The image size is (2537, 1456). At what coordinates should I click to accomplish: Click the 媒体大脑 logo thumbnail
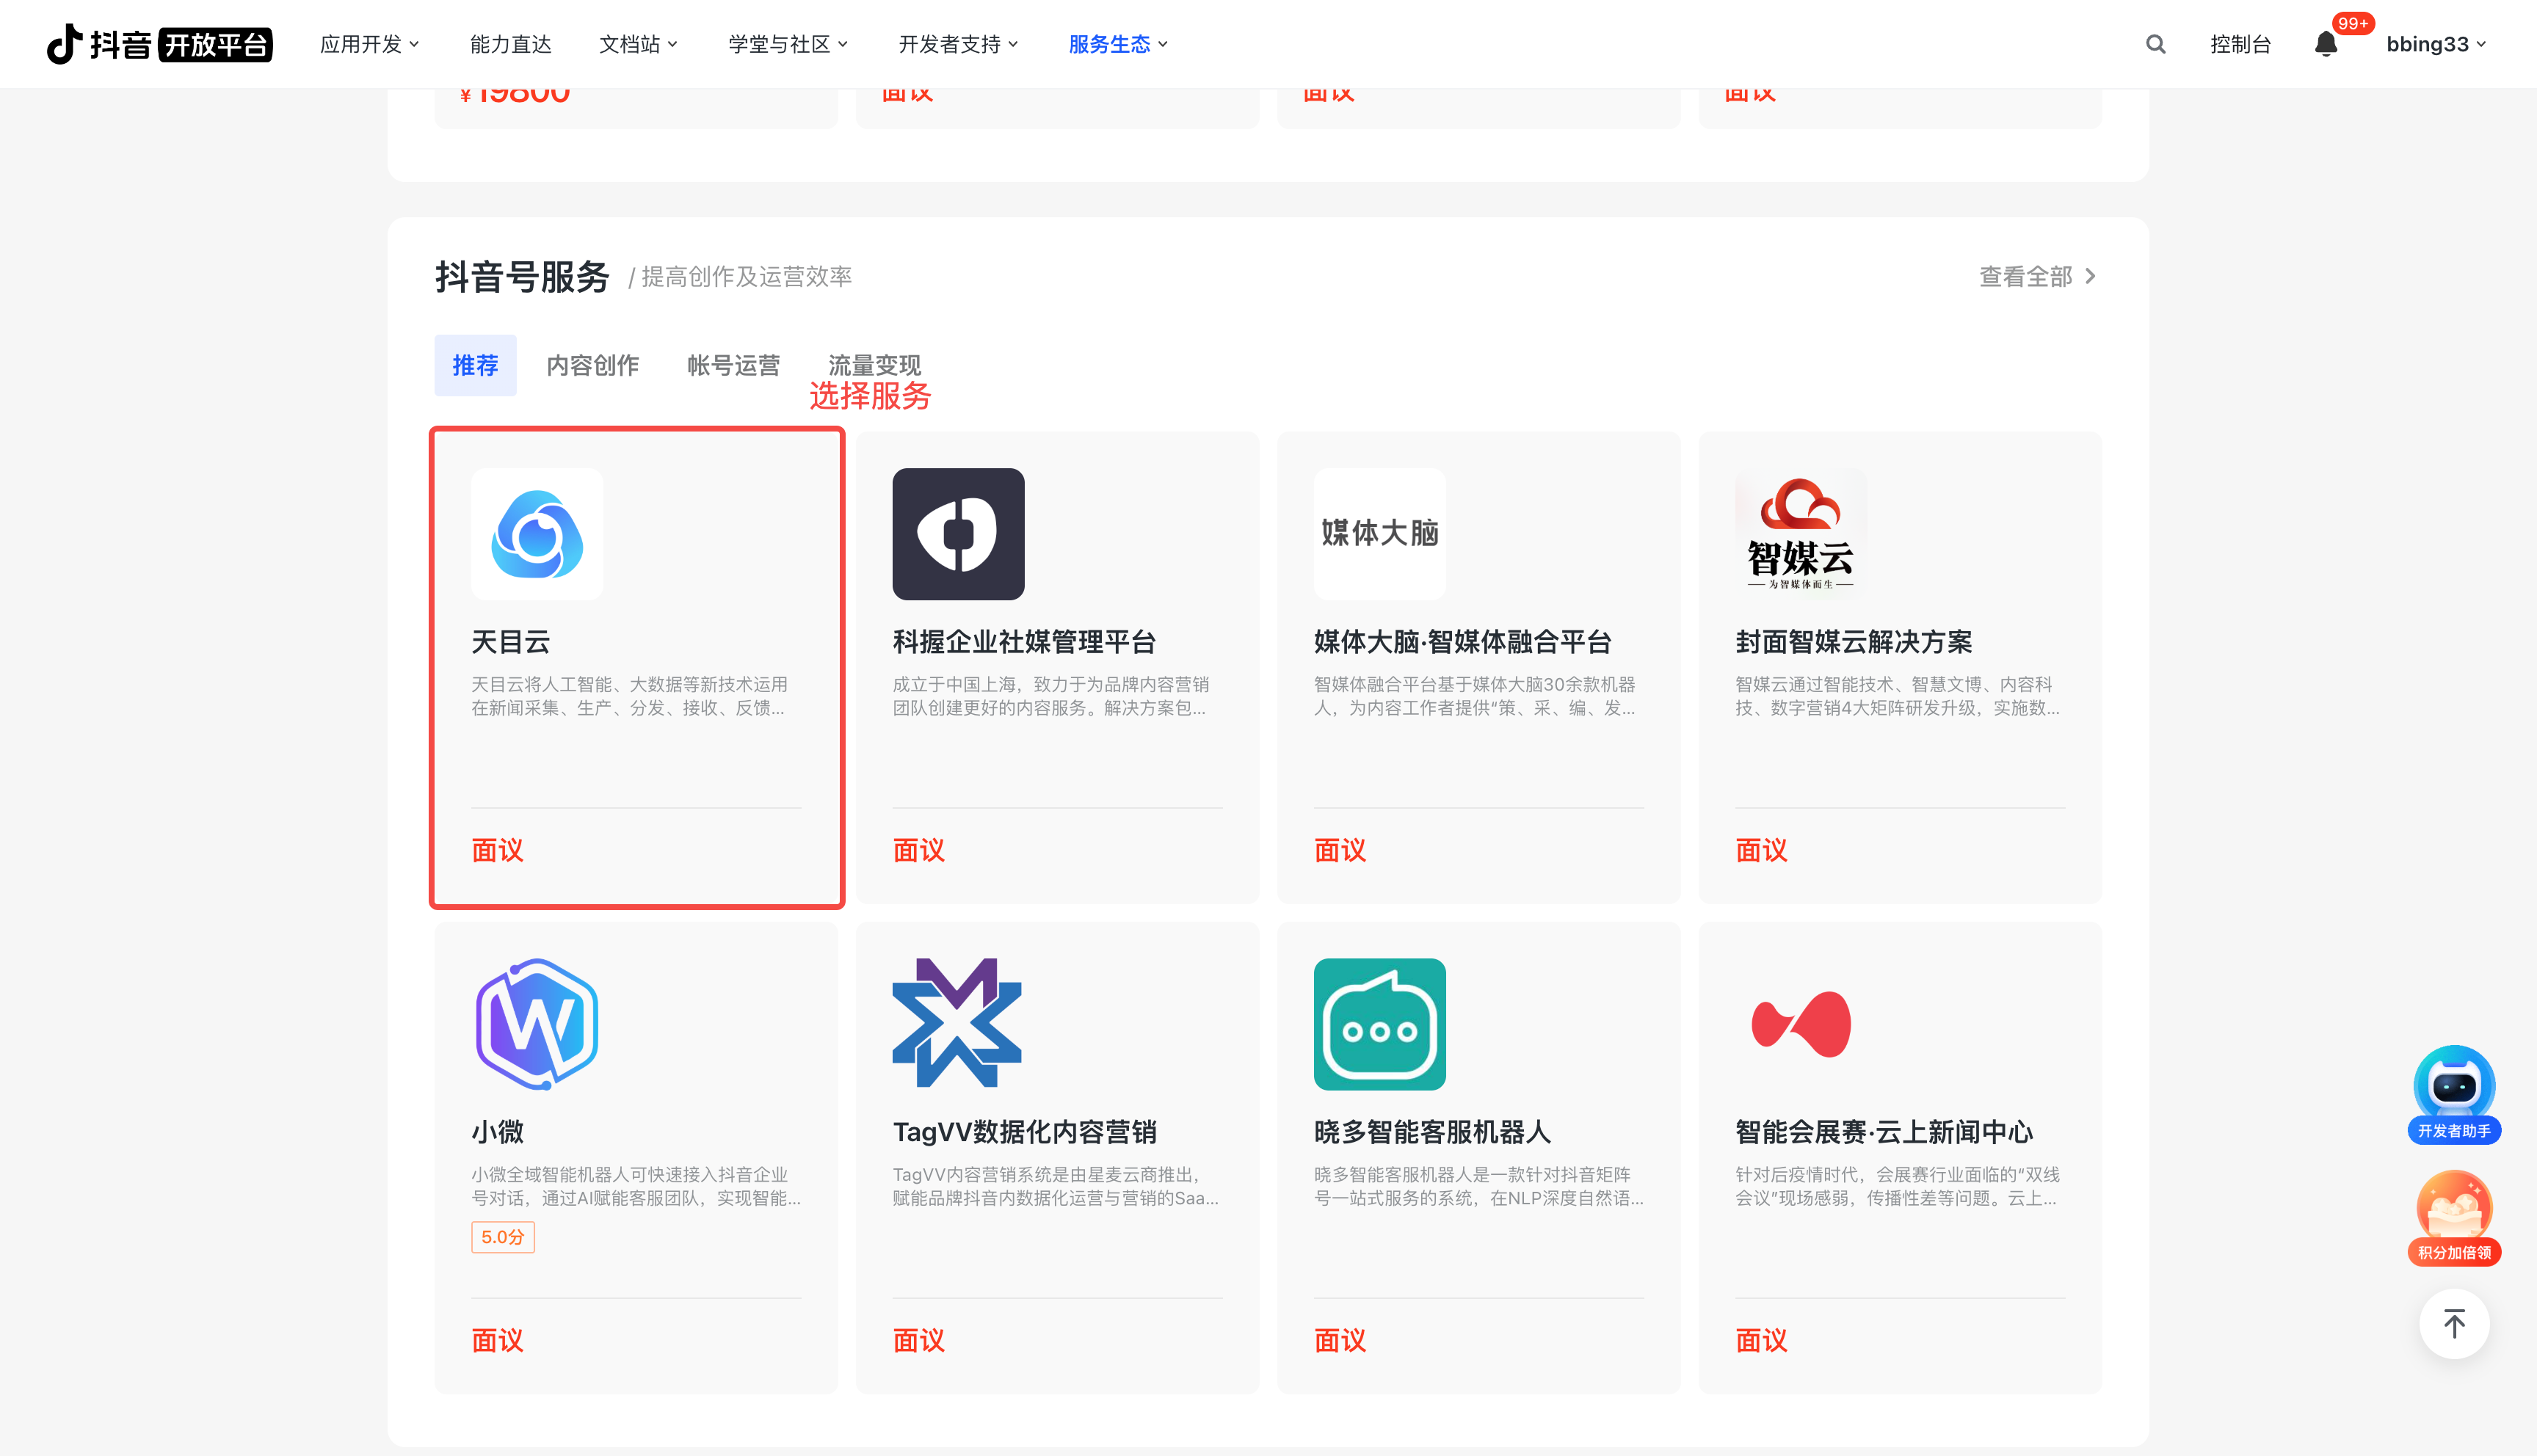1379,534
